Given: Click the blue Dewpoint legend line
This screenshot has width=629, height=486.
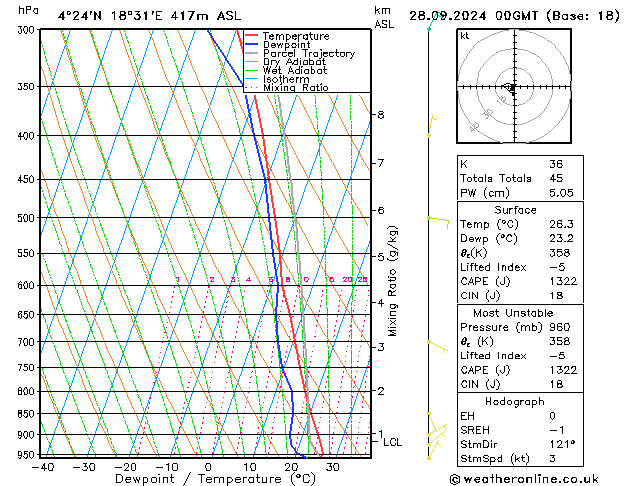Looking at the screenshot, I should click(x=252, y=45).
